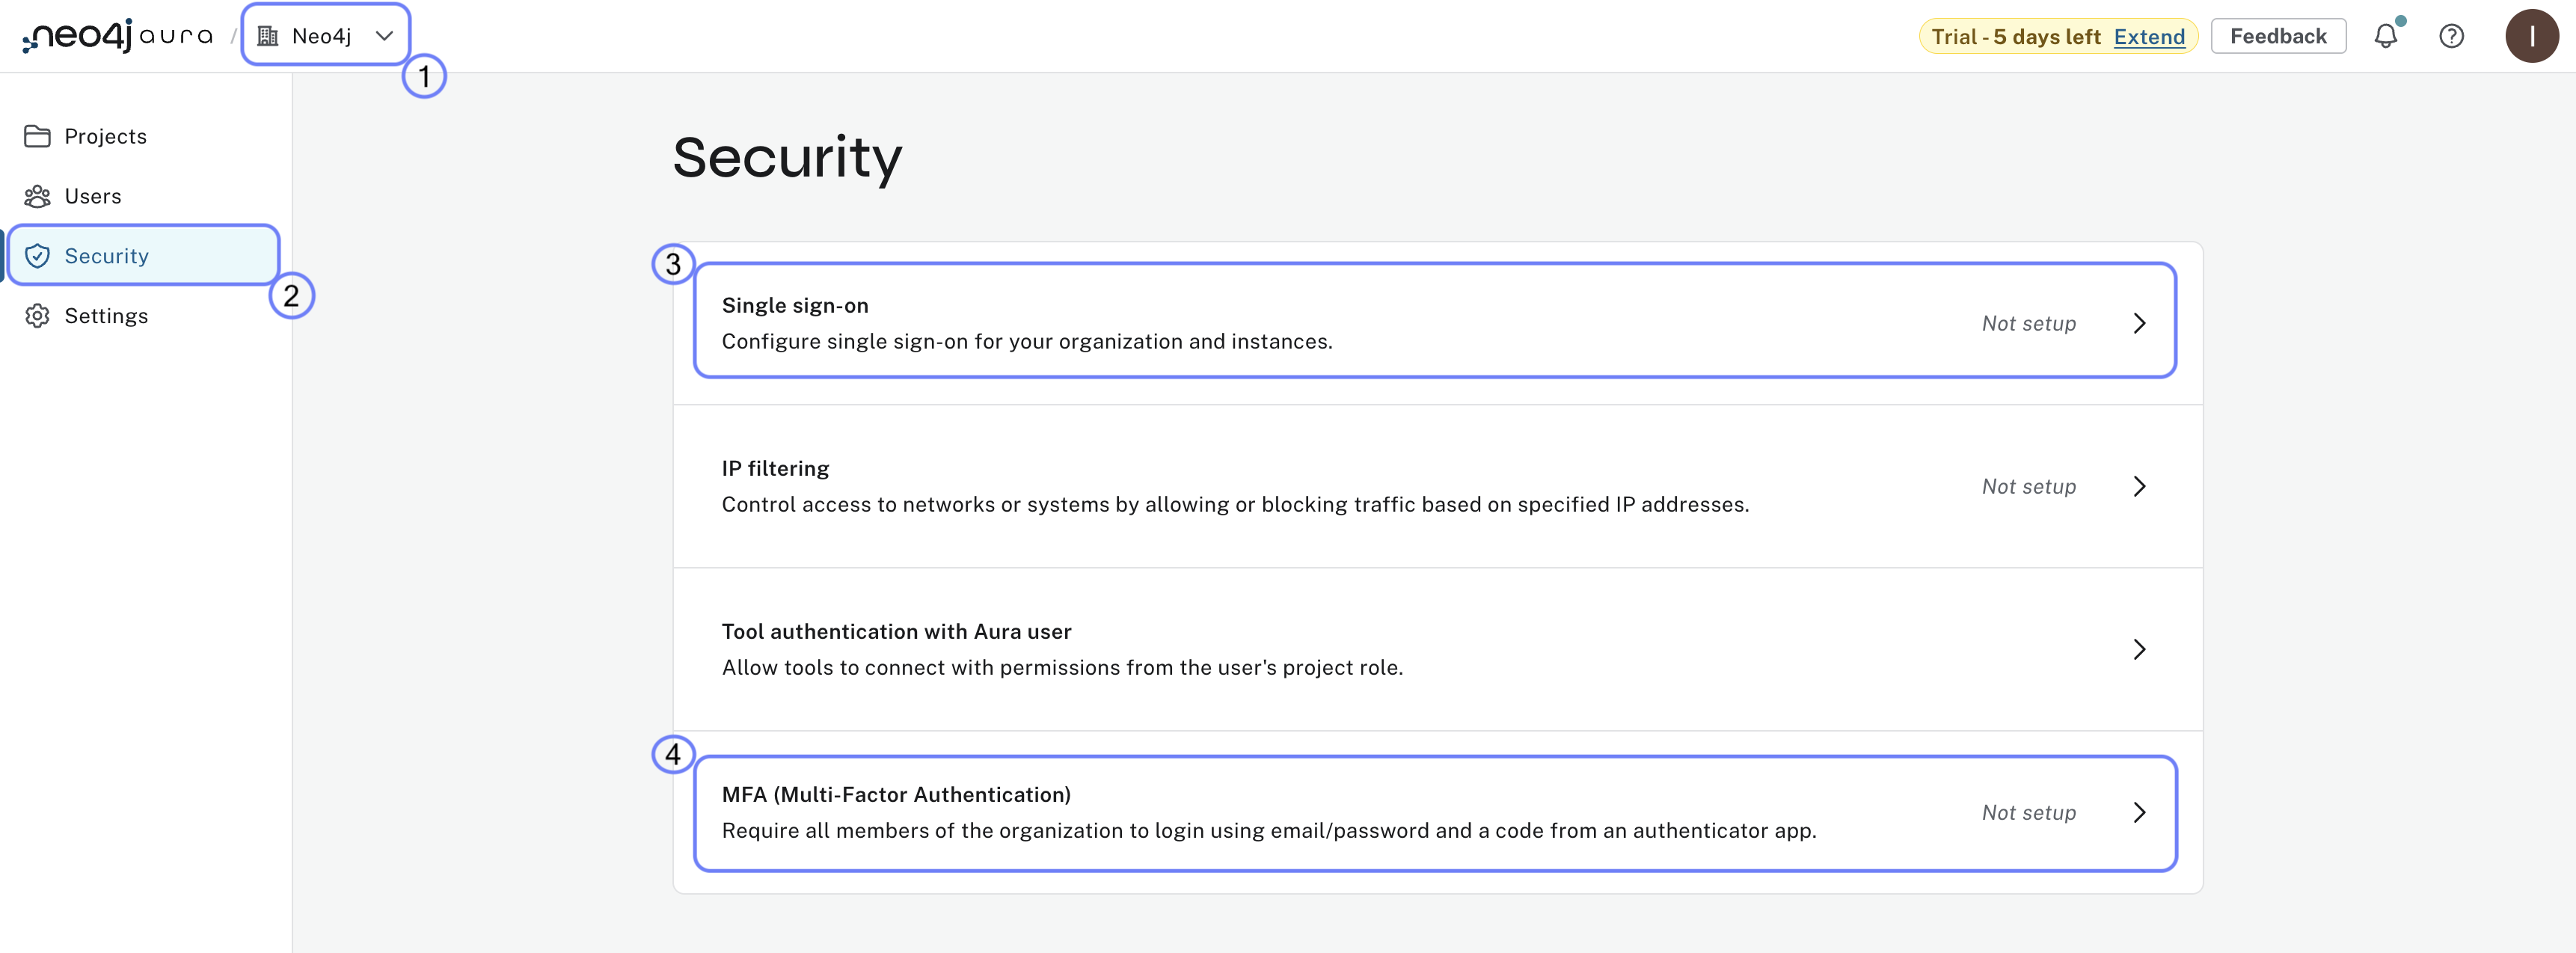Image resolution: width=2576 pixels, height=953 pixels.
Task: Select the Security shield icon
Action: [37, 256]
